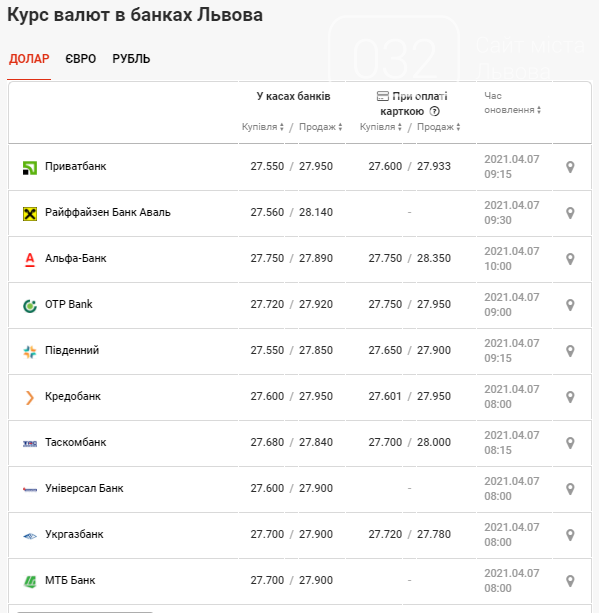Viewport: 599px width, 613px height.
Task: Open the МТБ Банк name link
Action: 70,580
